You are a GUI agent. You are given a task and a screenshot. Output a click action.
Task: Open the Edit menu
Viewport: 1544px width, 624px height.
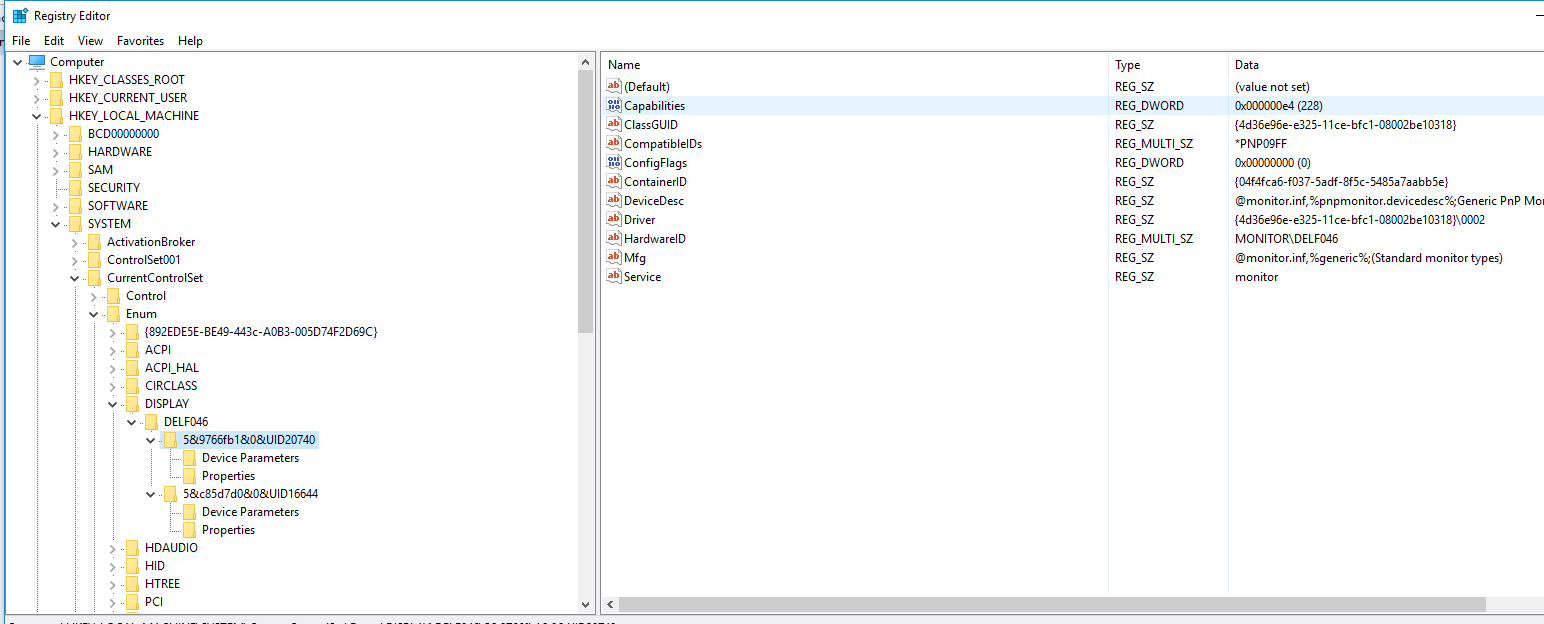tap(54, 41)
